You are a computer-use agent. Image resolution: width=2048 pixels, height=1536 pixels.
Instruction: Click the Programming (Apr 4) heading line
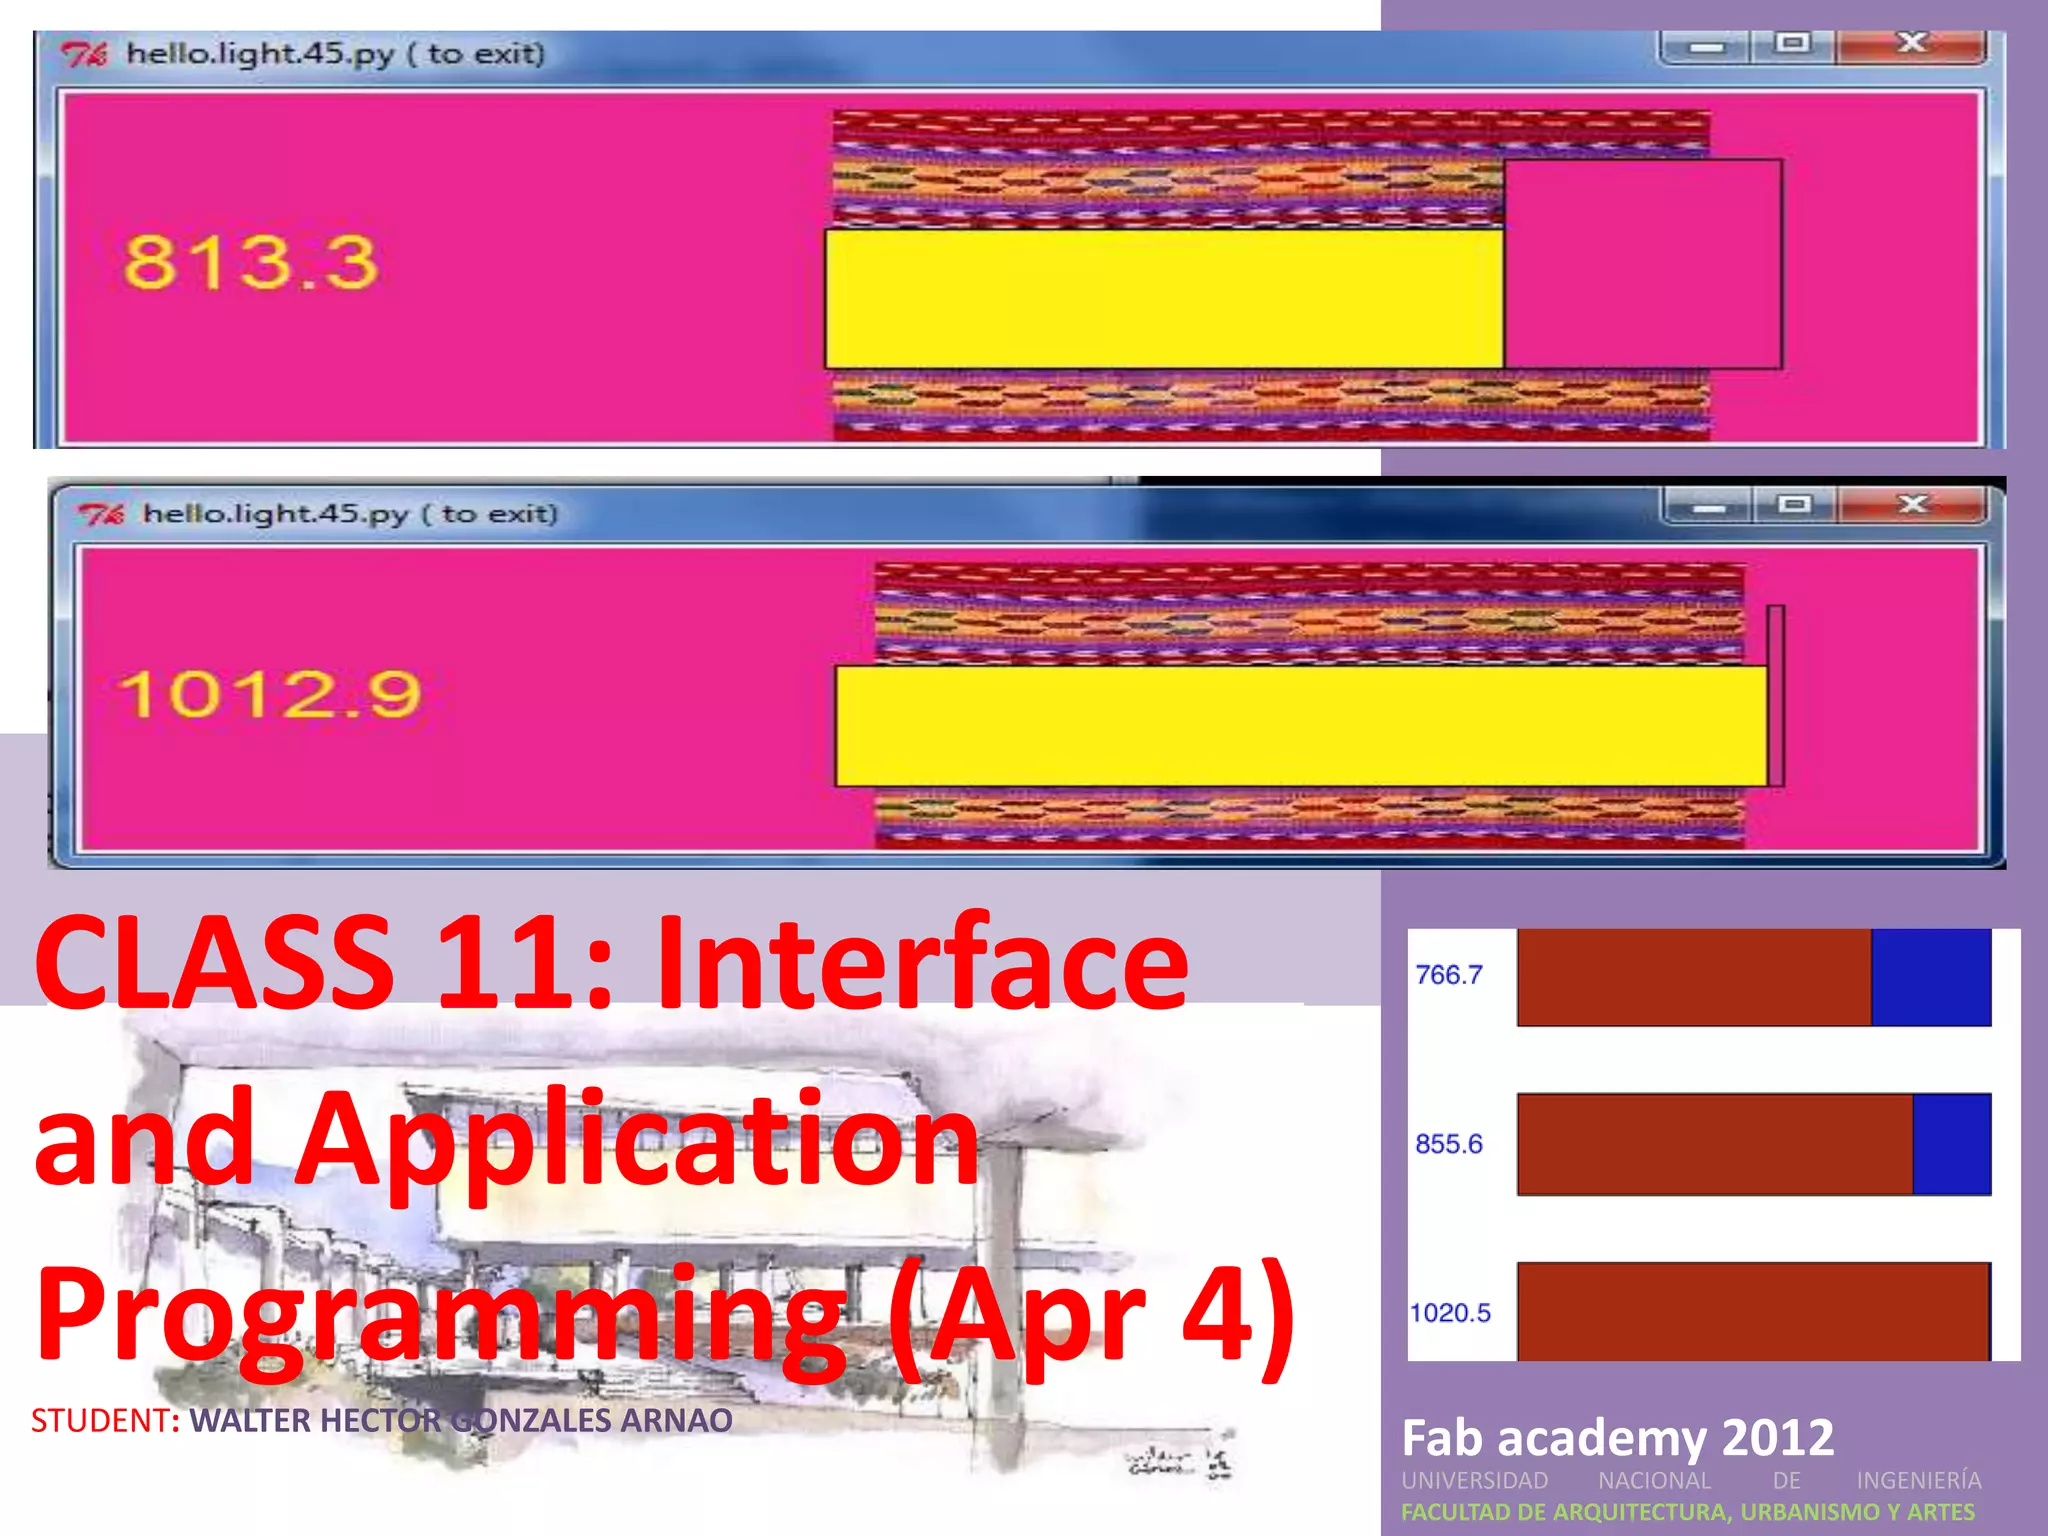pyautogui.click(x=666, y=1318)
